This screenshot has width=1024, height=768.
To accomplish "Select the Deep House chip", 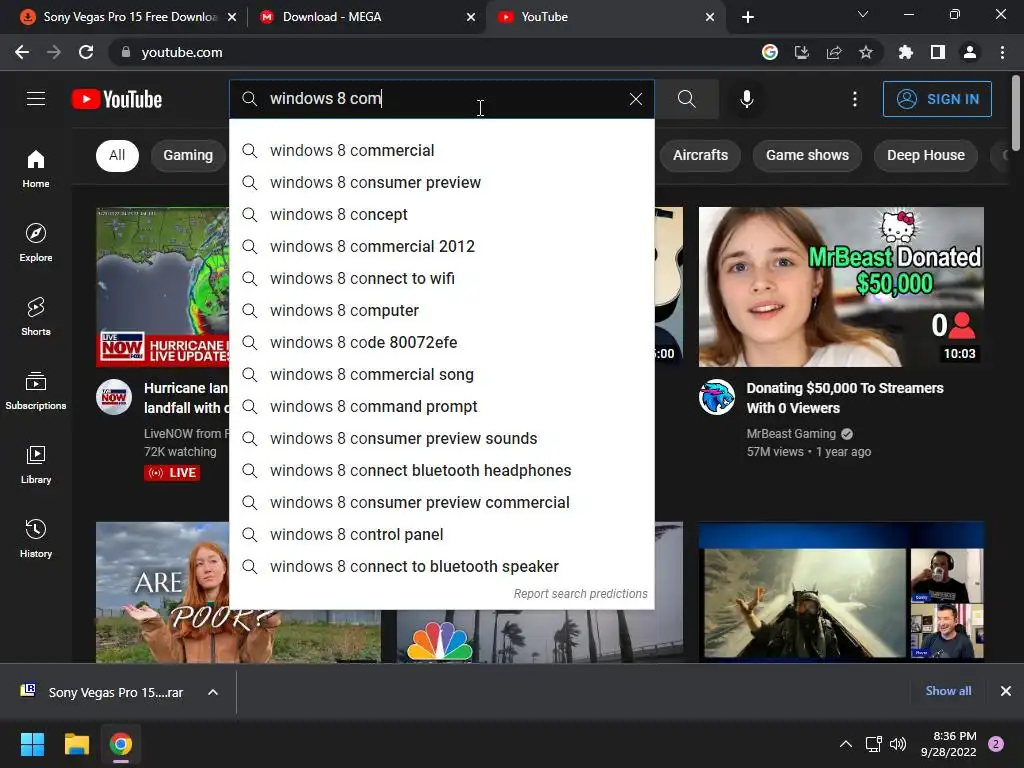I will pyautogui.click(x=925, y=155).
